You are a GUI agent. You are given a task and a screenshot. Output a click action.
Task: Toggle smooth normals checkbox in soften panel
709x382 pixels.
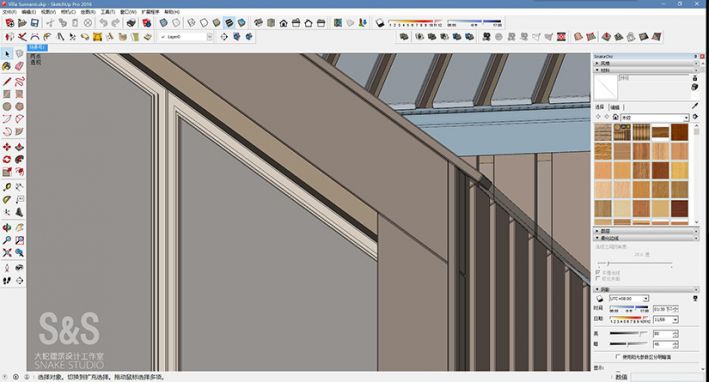598,273
